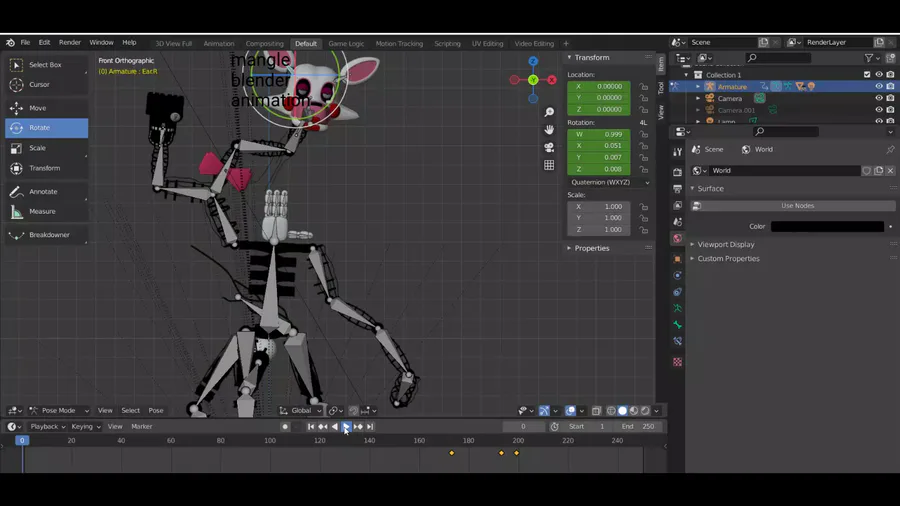Click the Blender logo menu icon

[x=10, y=42]
